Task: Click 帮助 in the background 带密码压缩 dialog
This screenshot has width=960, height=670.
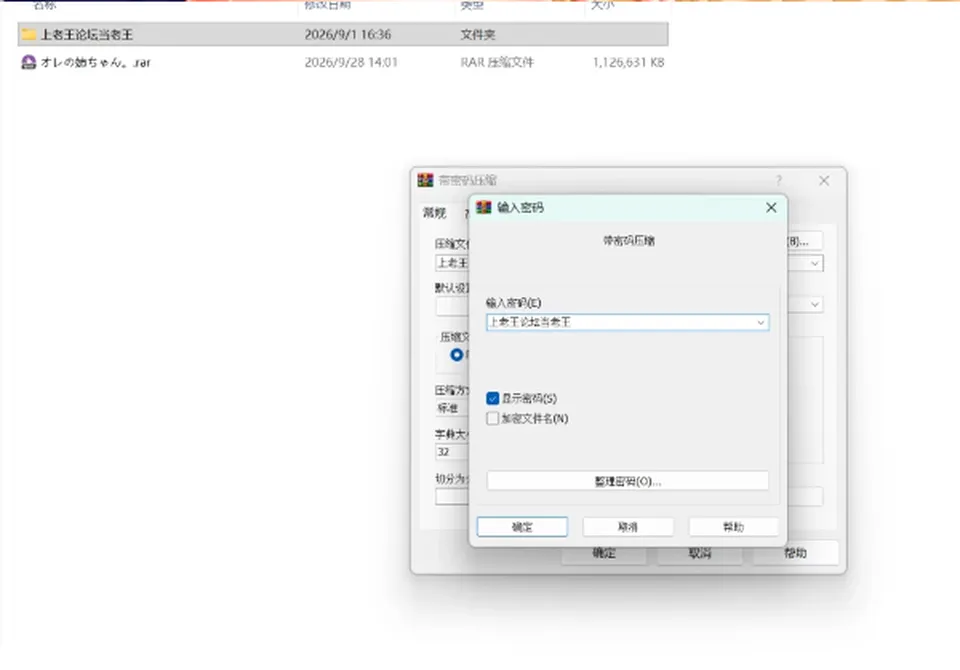Action: pyautogui.click(x=795, y=554)
